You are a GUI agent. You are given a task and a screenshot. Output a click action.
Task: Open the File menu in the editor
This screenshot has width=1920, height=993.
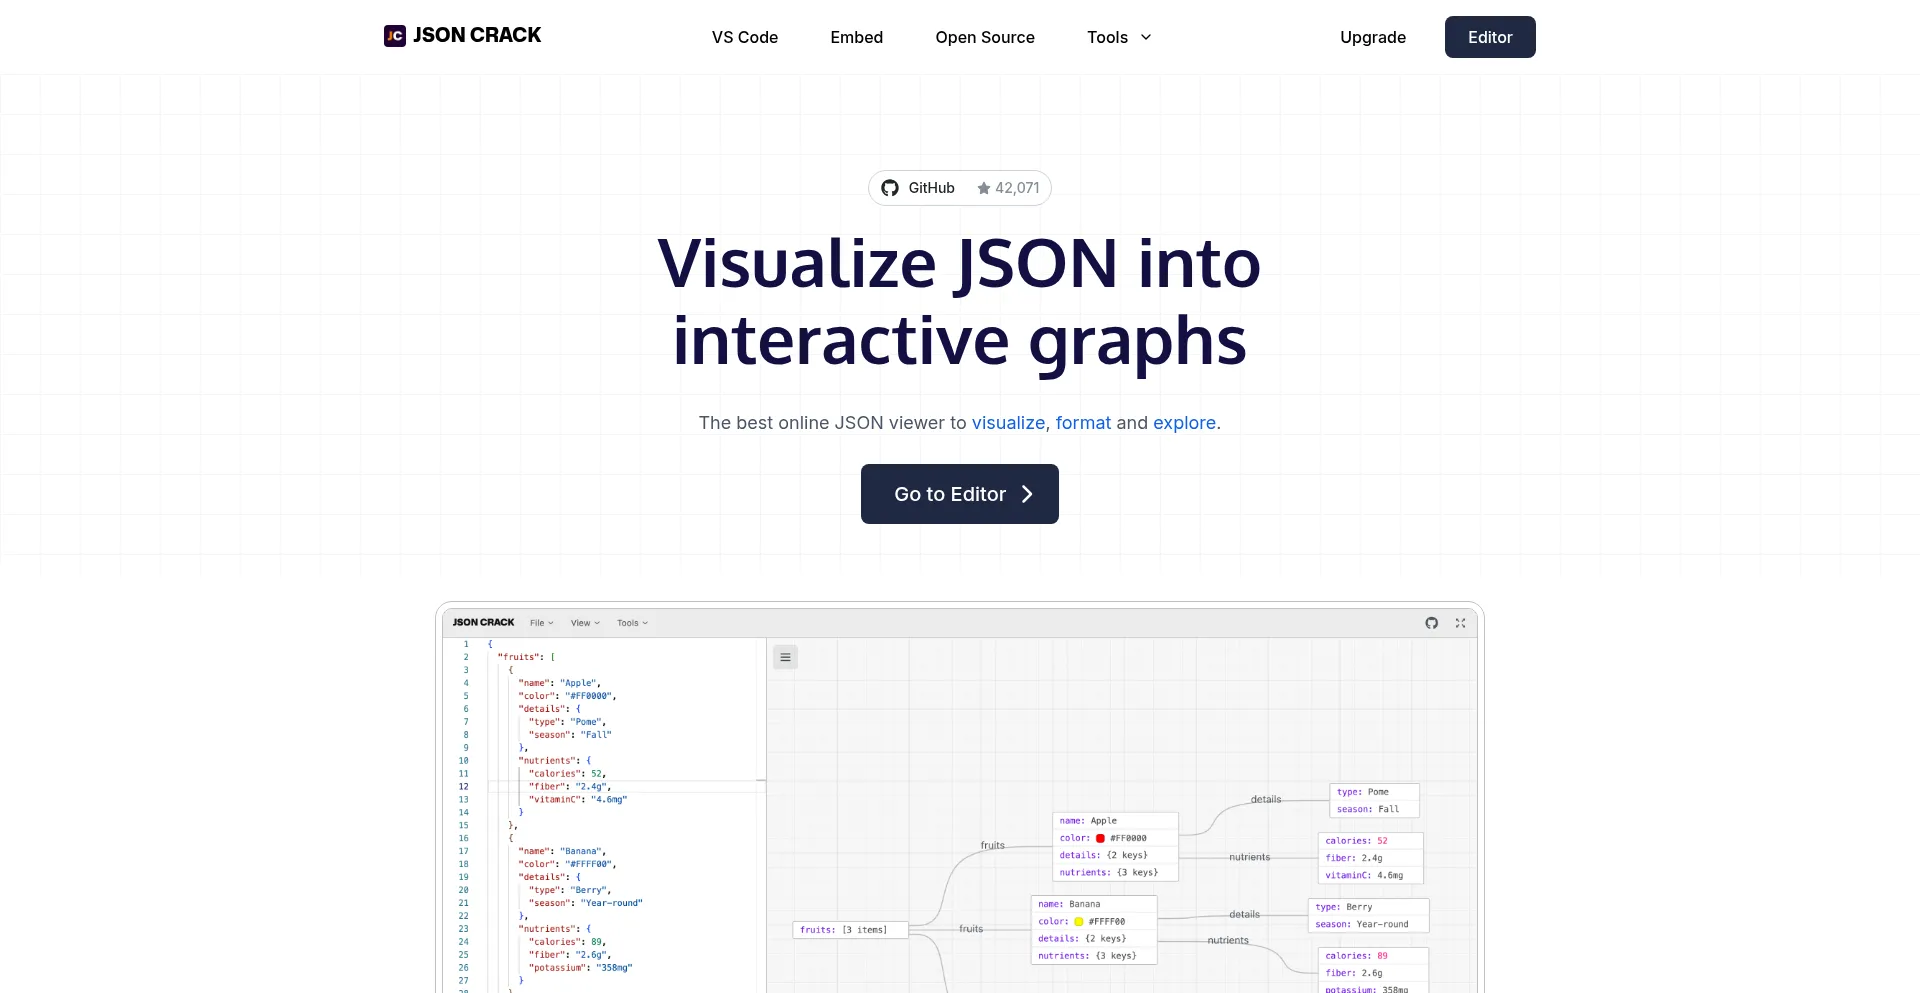[x=541, y=622]
